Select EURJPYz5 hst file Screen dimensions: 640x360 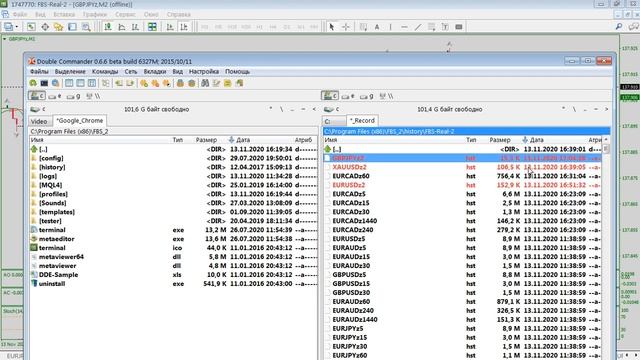pos(462,329)
